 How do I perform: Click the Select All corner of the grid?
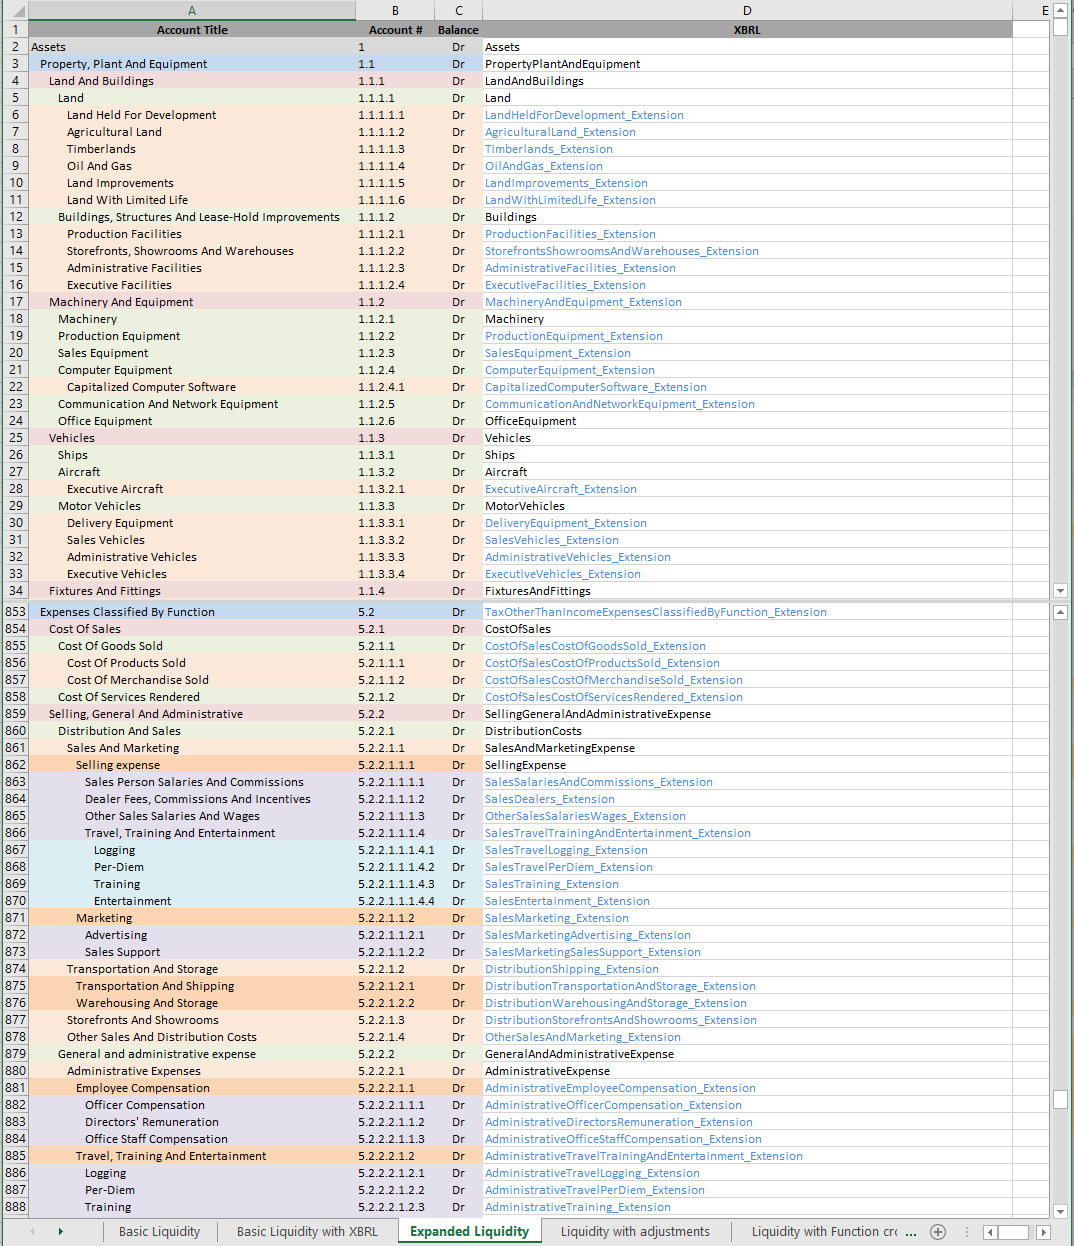coord(14,11)
